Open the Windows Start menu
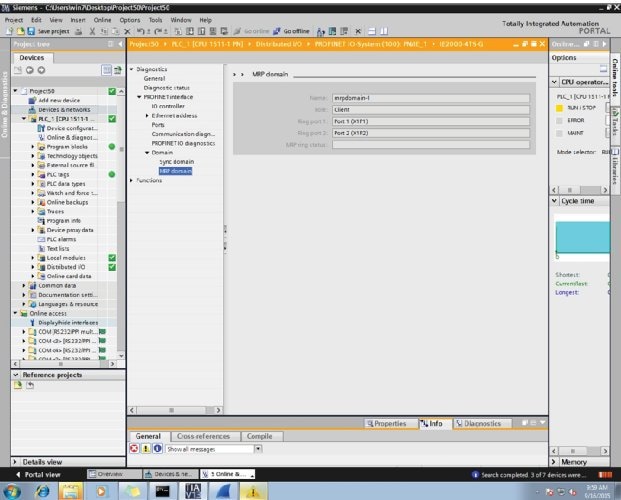 click(11, 492)
